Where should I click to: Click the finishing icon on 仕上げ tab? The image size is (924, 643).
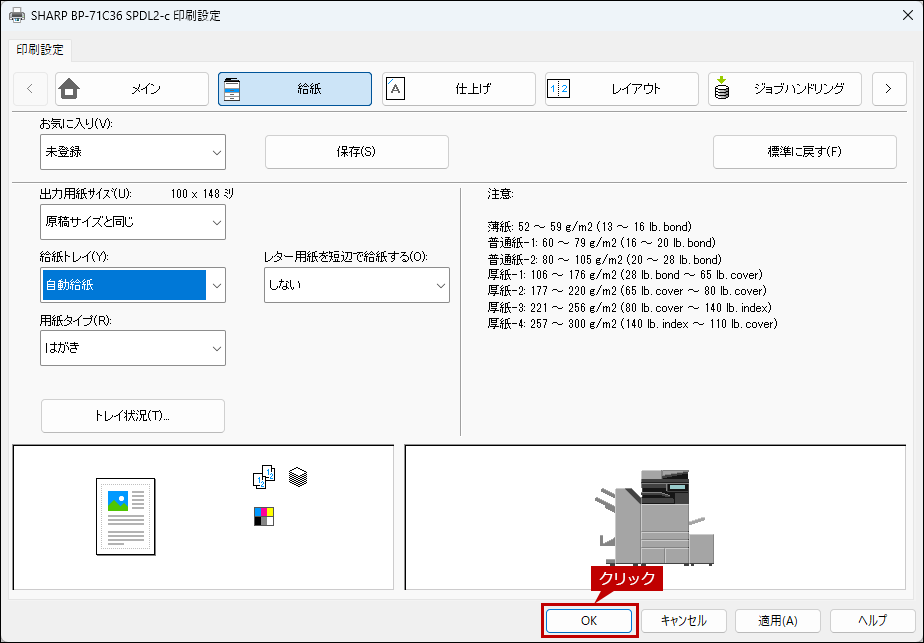[x=395, y=89]
